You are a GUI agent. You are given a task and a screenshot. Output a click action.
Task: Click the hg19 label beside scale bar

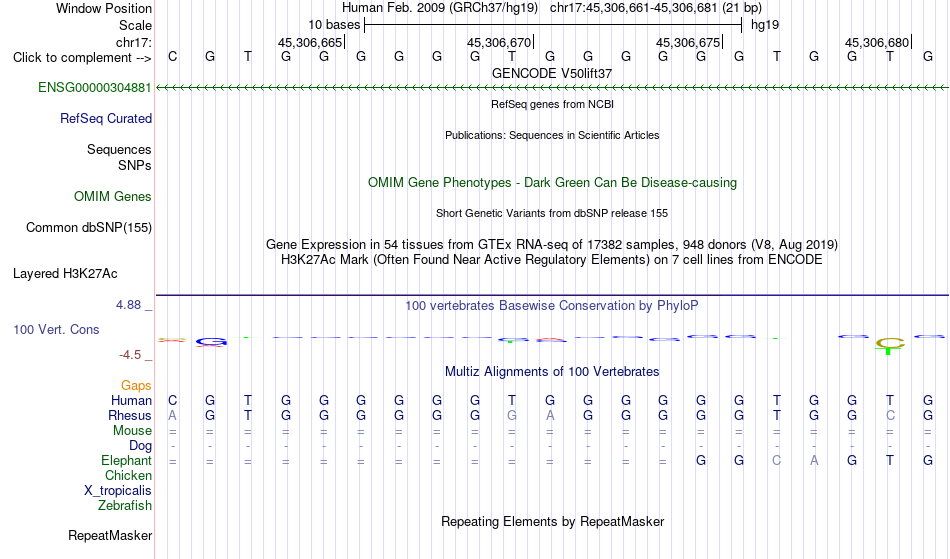[765, 25]
